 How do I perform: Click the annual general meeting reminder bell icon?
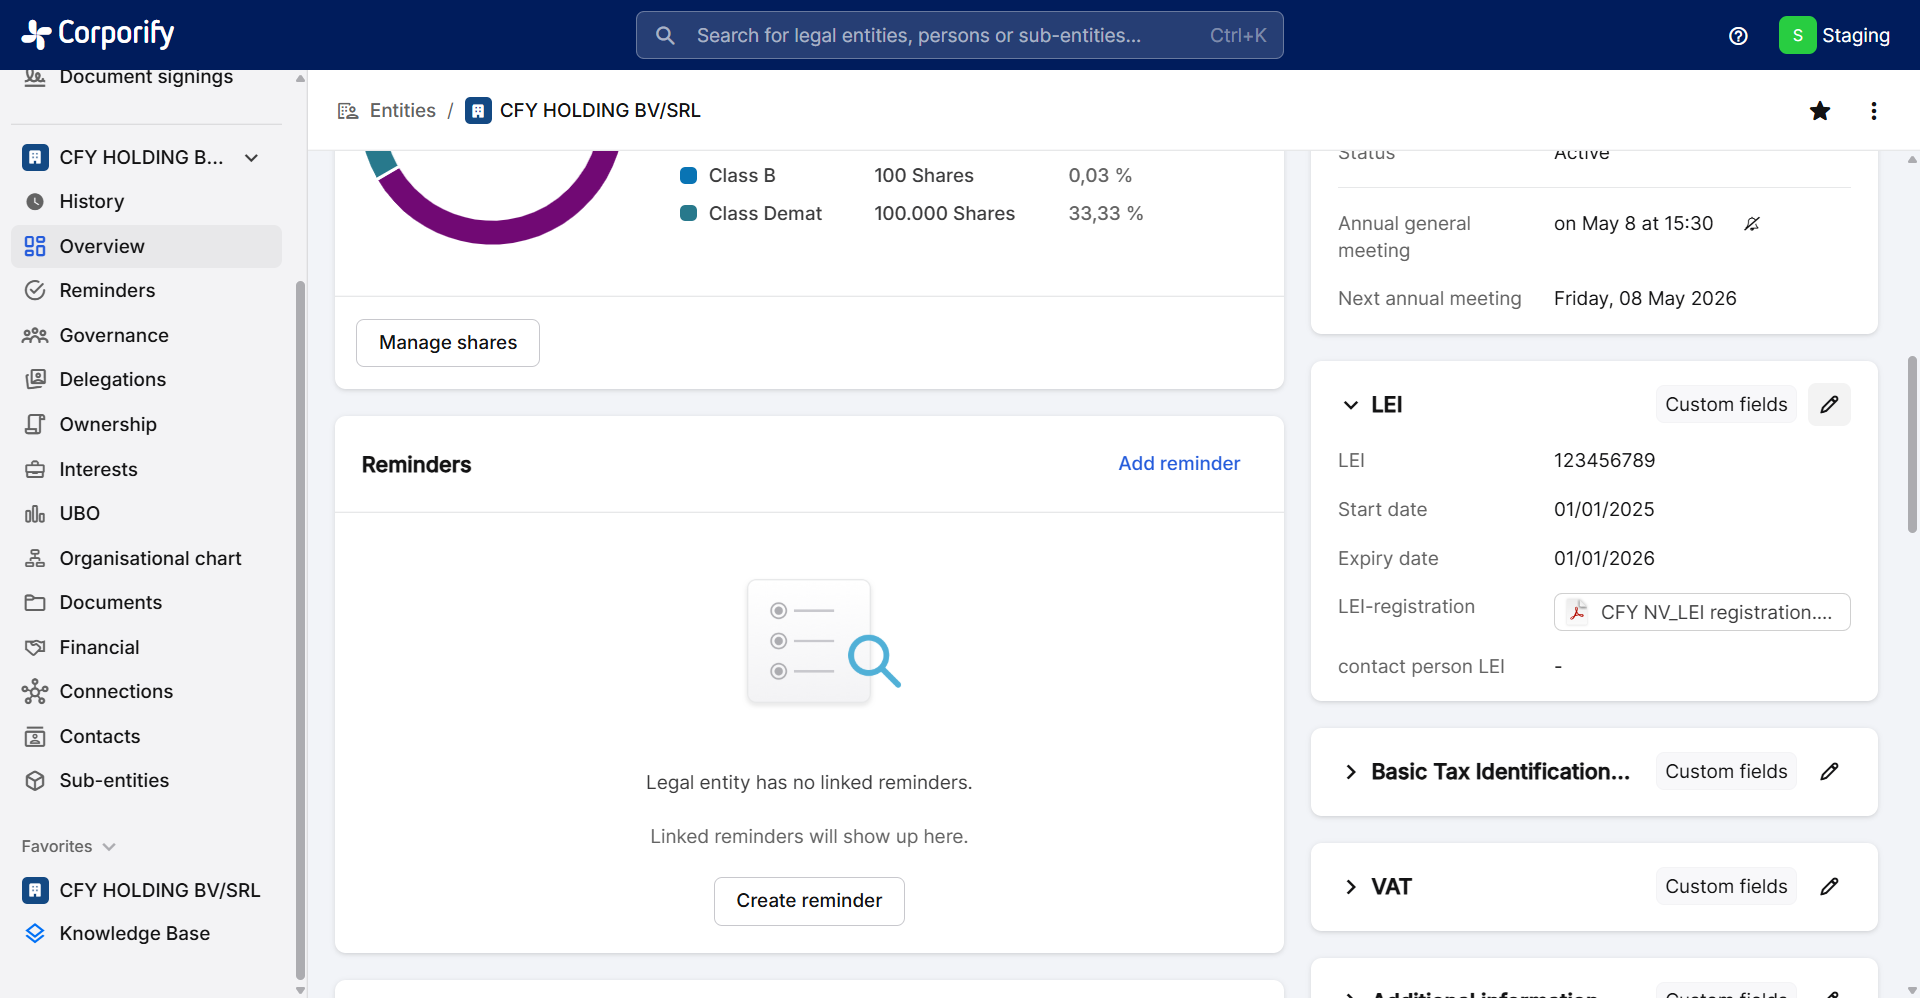1752,224
